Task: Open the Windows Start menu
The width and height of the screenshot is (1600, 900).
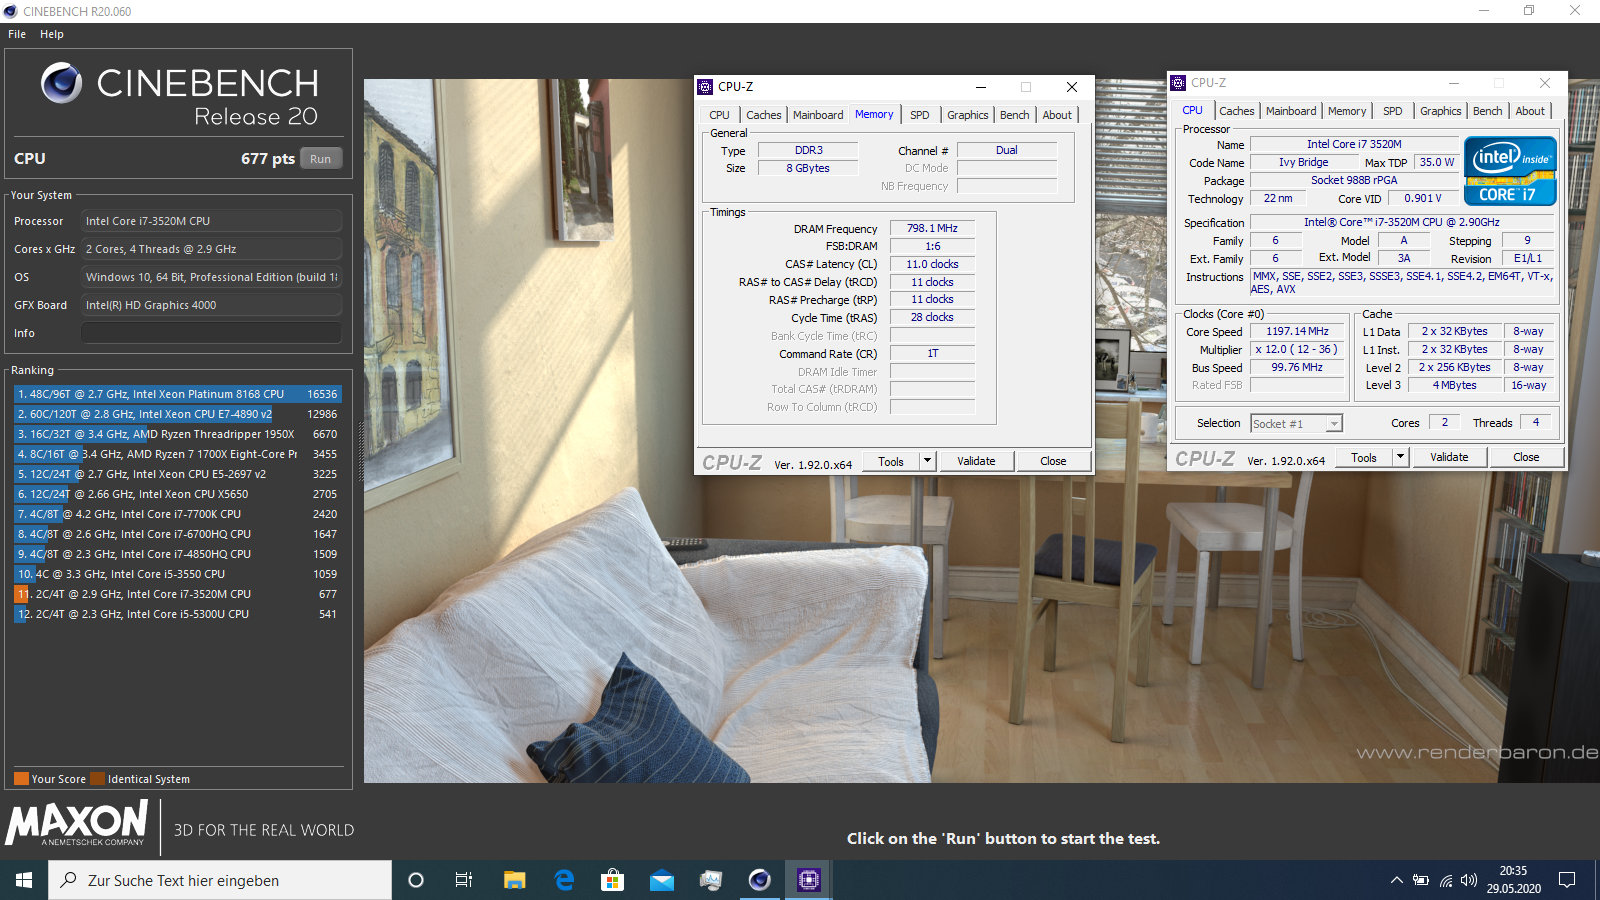Action: (24, 880)
